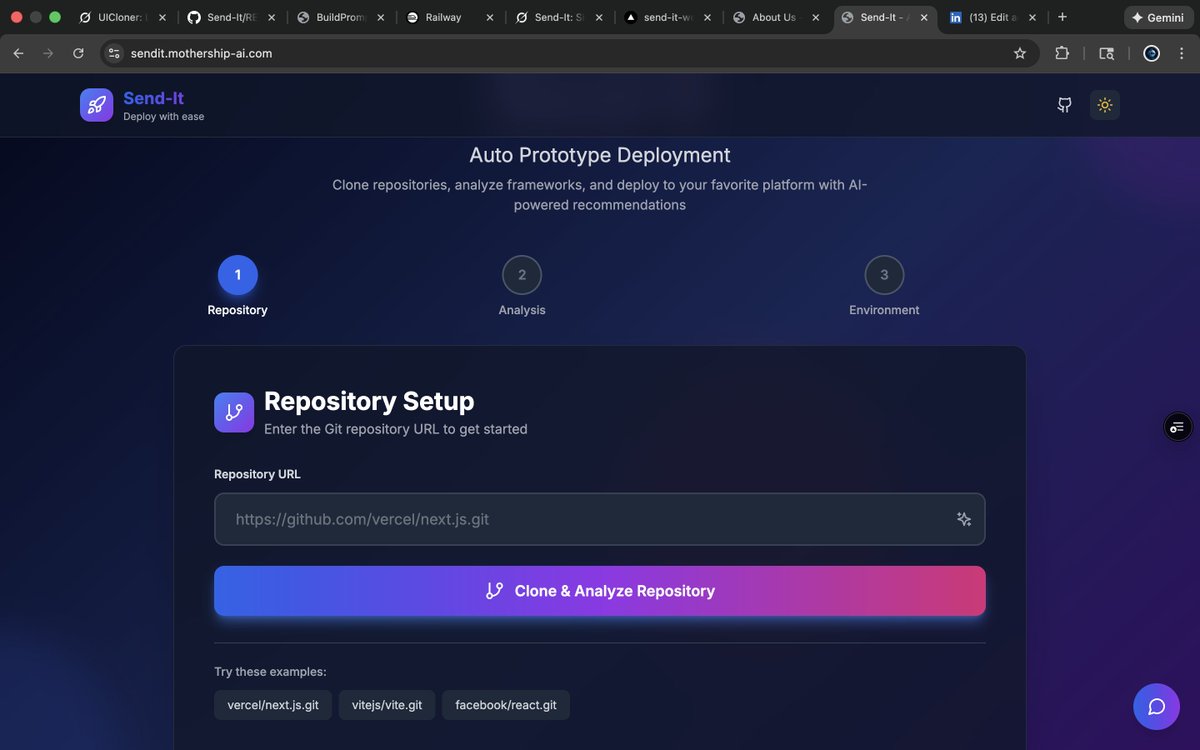Close the BuildProm tab
Viewport: 1200px width, 750px height.
click(x=380, y=17)
